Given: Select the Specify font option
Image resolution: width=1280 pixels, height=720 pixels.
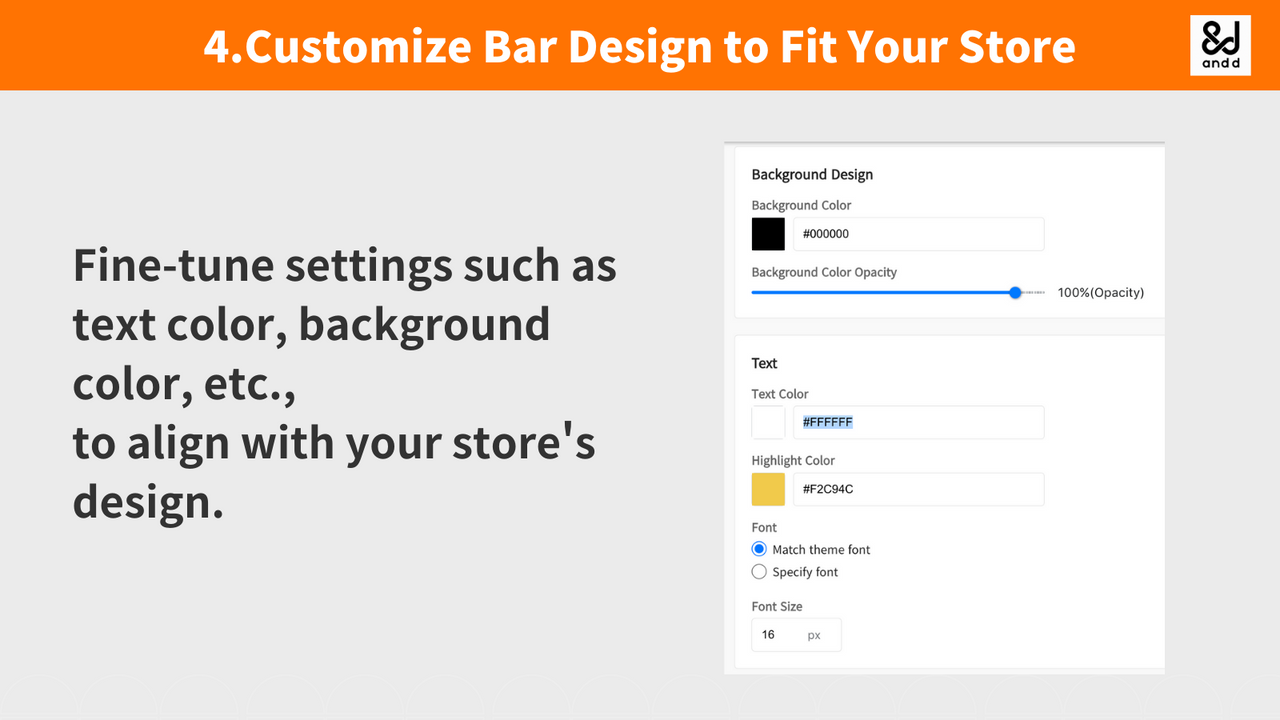Looking at the screenshot, I should [x=758, y=571].
